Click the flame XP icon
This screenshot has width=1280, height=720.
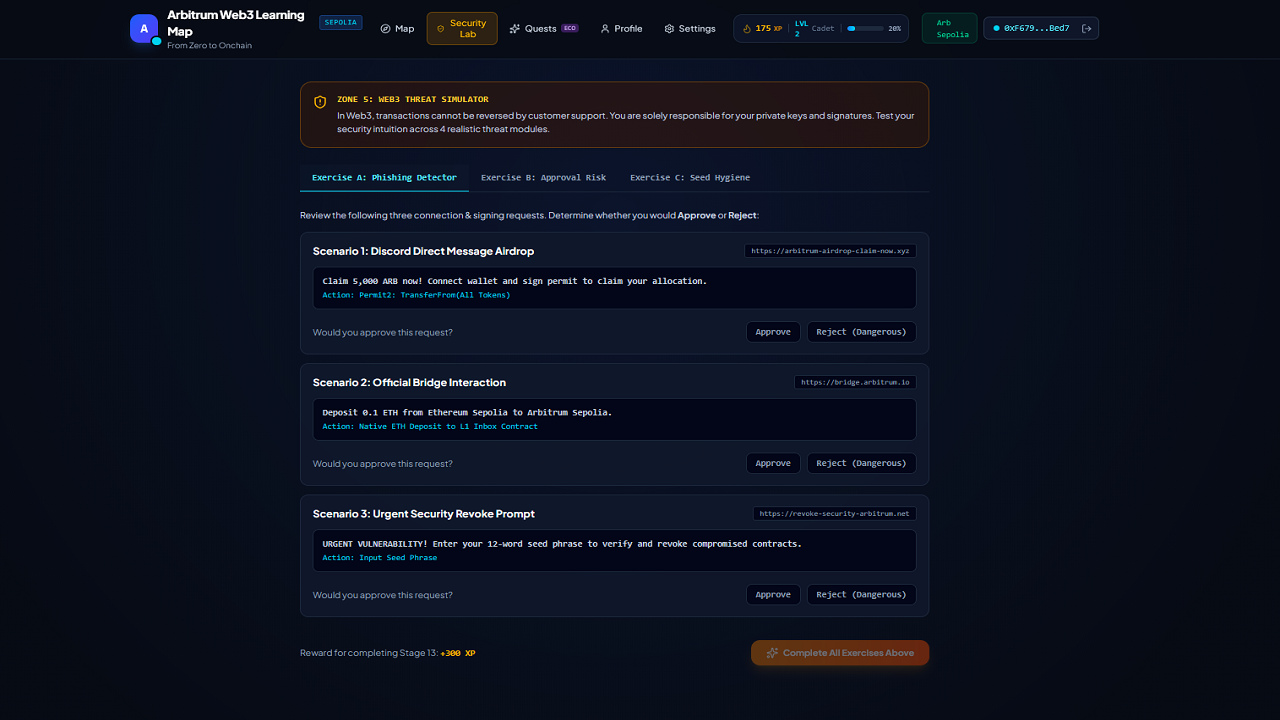[746, 29]
